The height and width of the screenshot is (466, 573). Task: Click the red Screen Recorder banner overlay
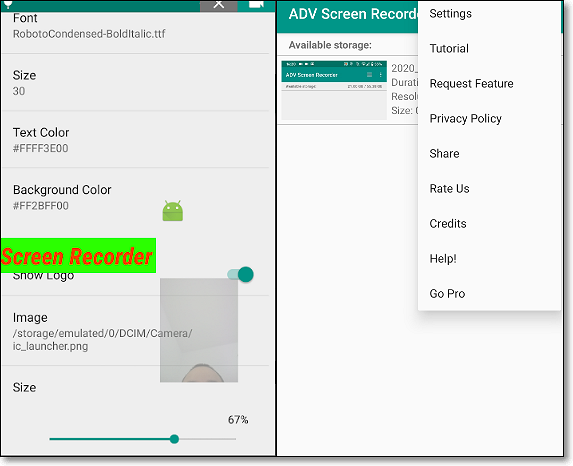tap(78, 255)
